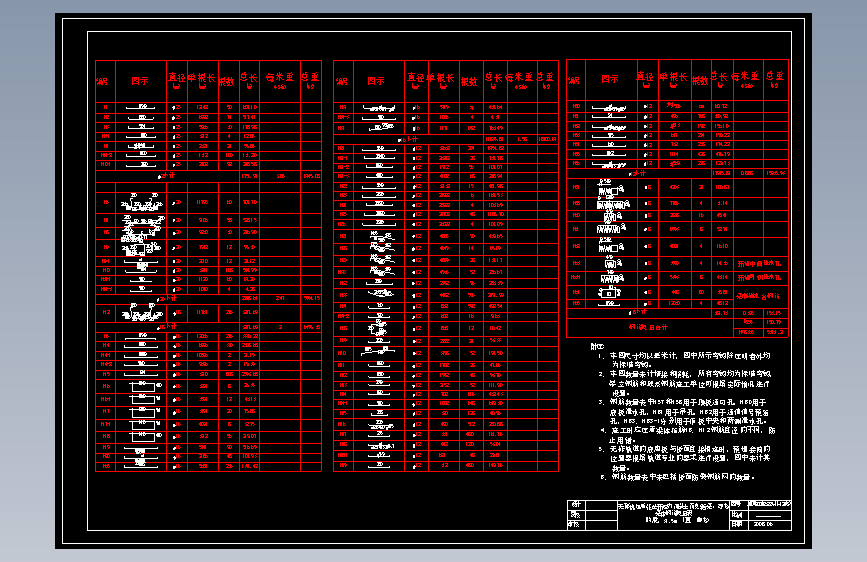
Task: Click note 4 beginning 施工时
Action: point(688,435)
